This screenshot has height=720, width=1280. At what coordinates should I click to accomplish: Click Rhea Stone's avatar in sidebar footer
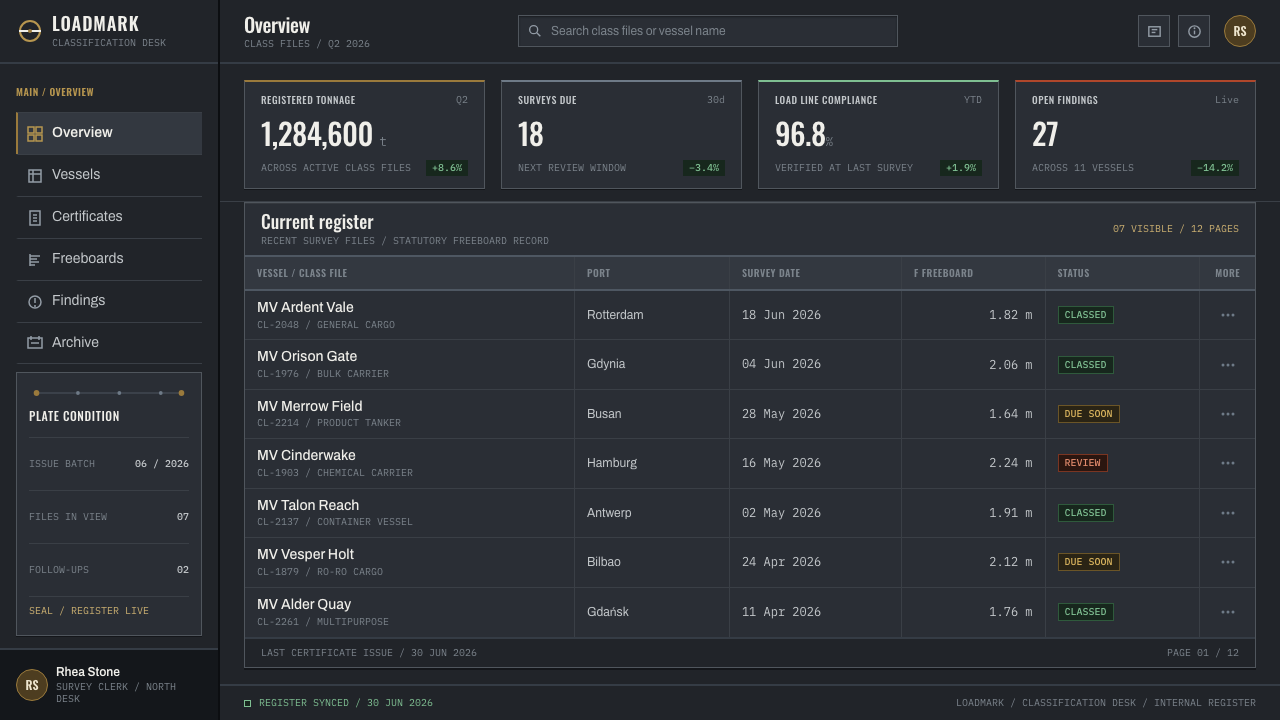click(x=32, y=685)
